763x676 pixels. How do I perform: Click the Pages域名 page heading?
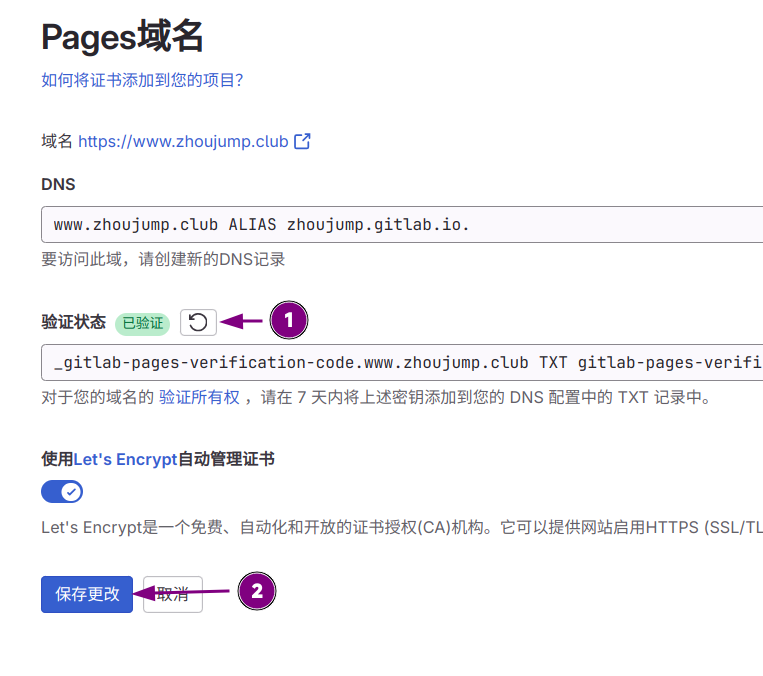122,37
